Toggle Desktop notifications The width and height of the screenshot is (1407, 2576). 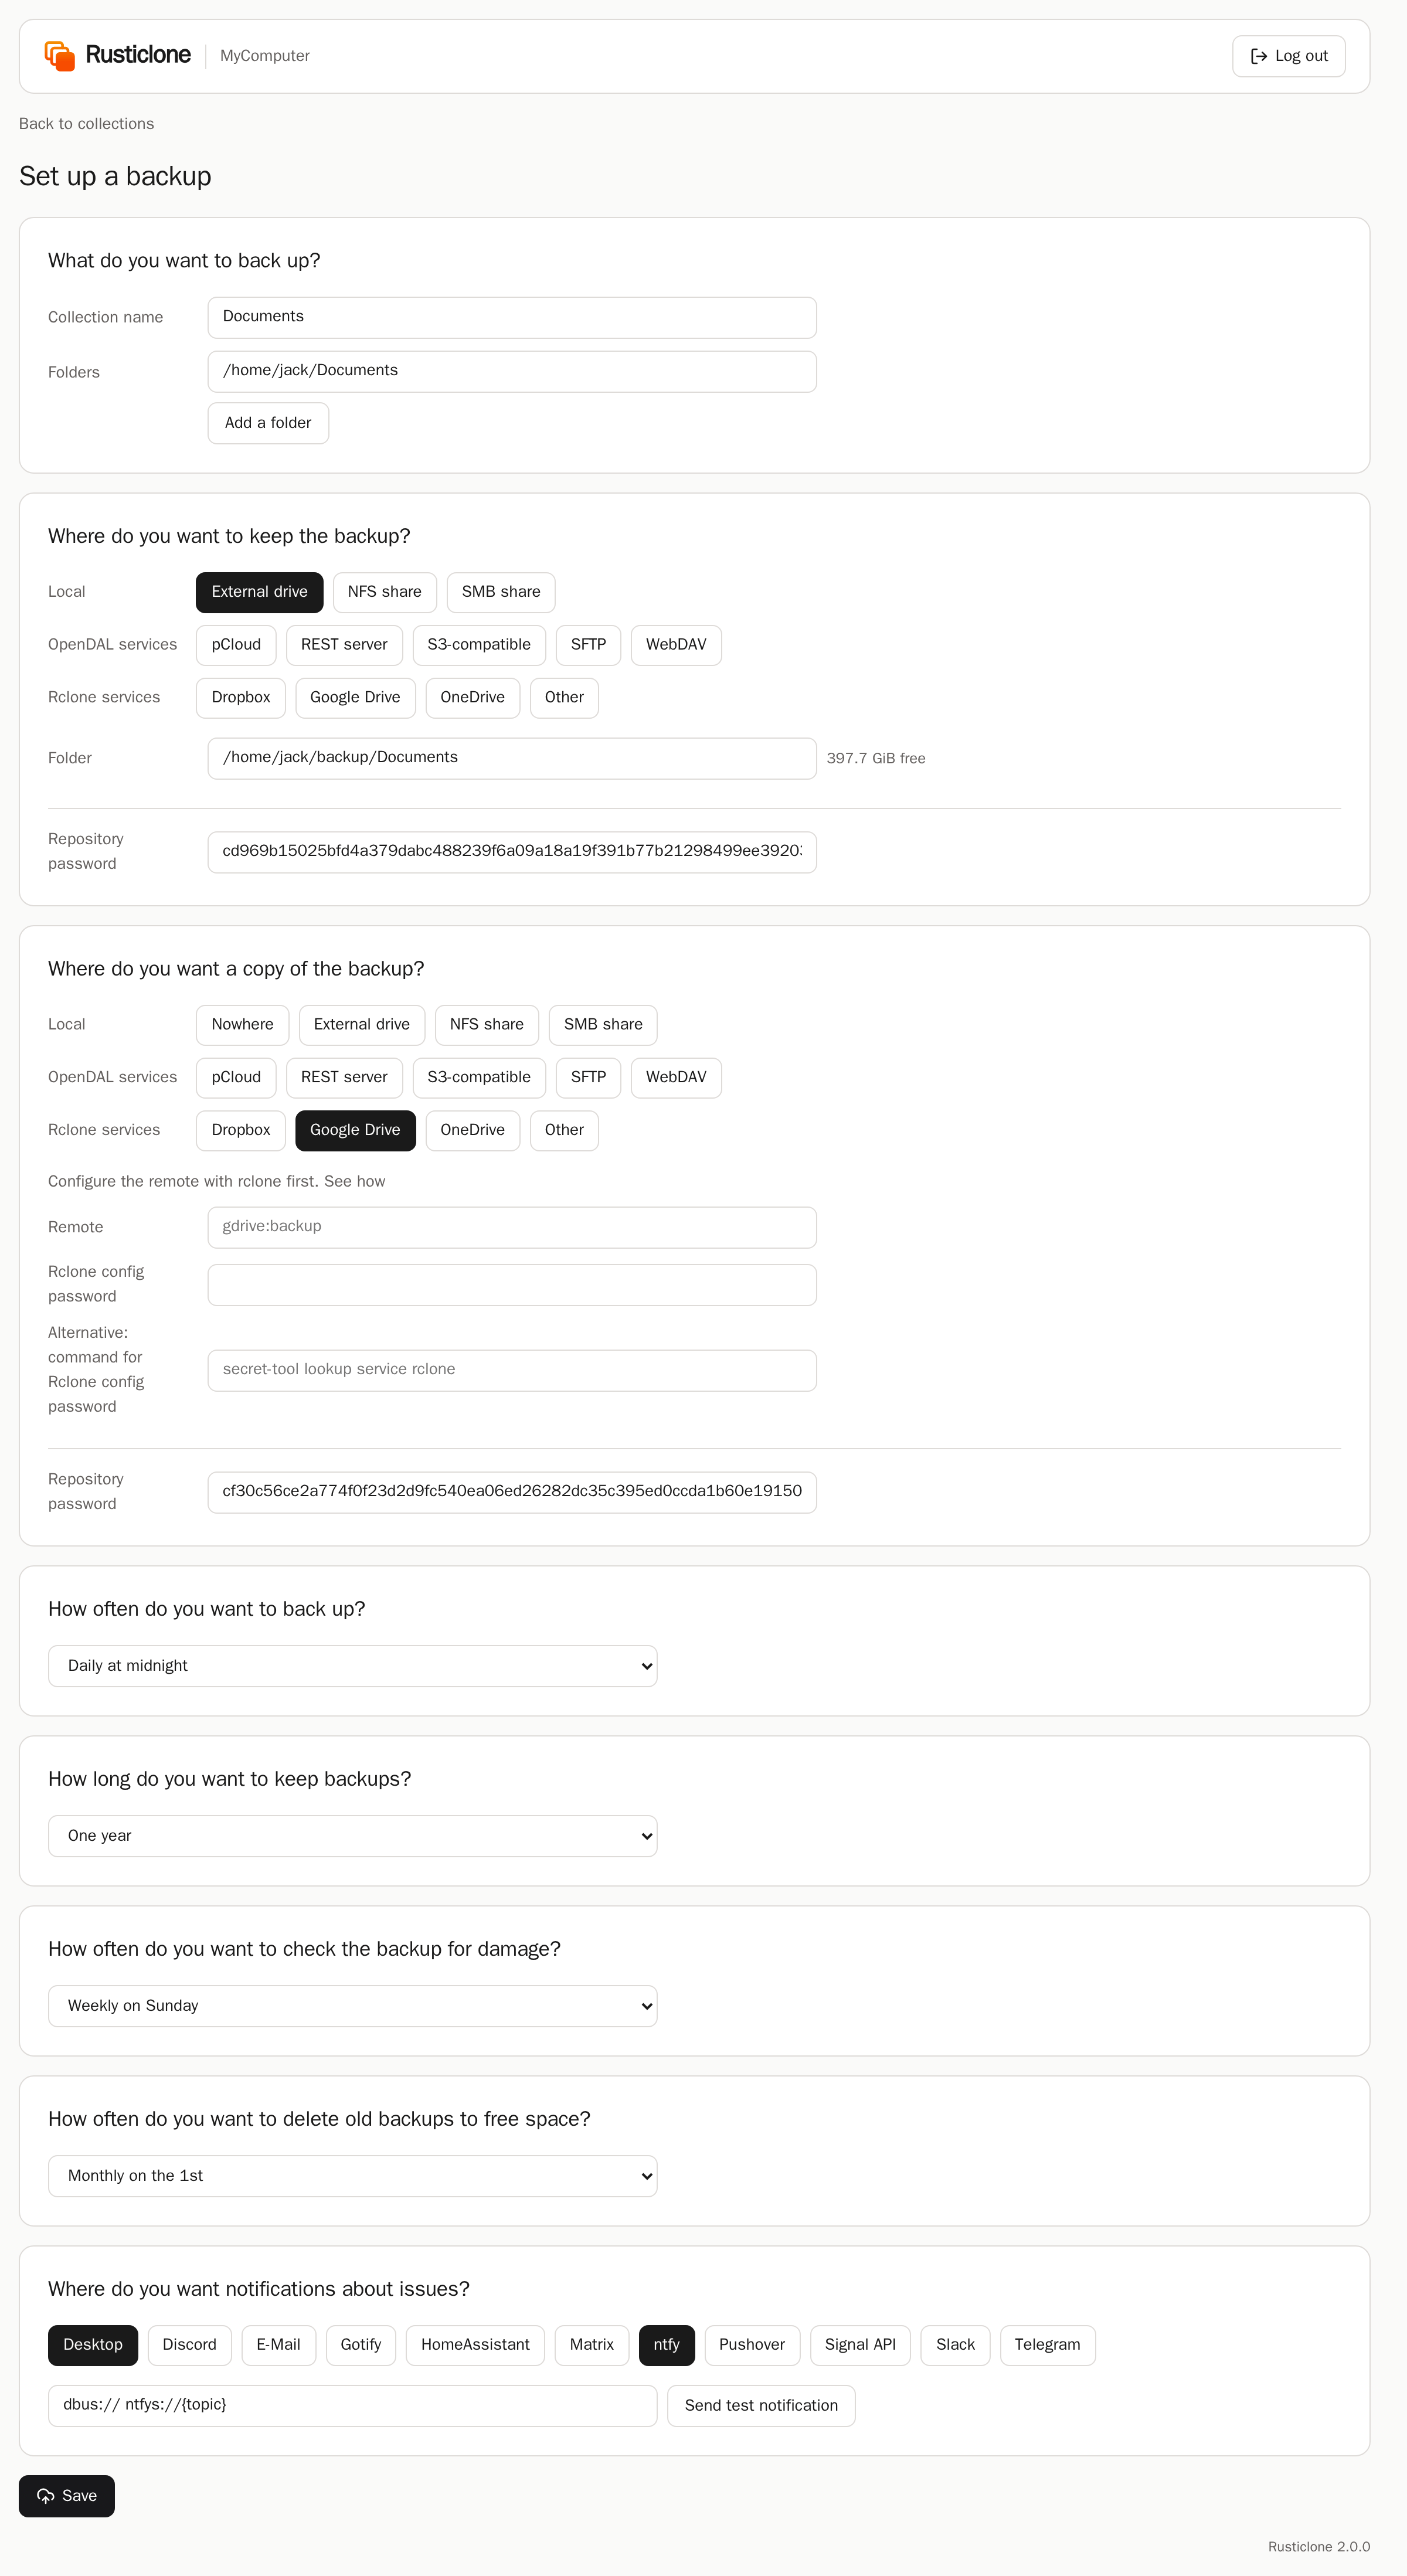pos(93,2345)
